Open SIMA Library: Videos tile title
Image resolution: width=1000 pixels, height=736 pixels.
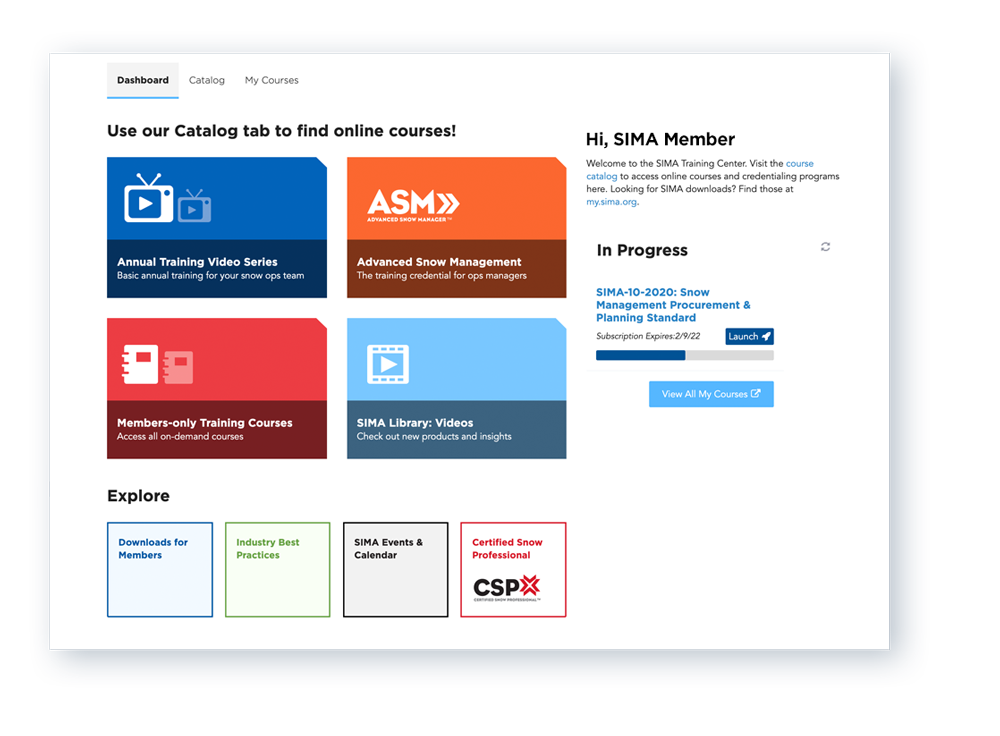pos(415,422)
